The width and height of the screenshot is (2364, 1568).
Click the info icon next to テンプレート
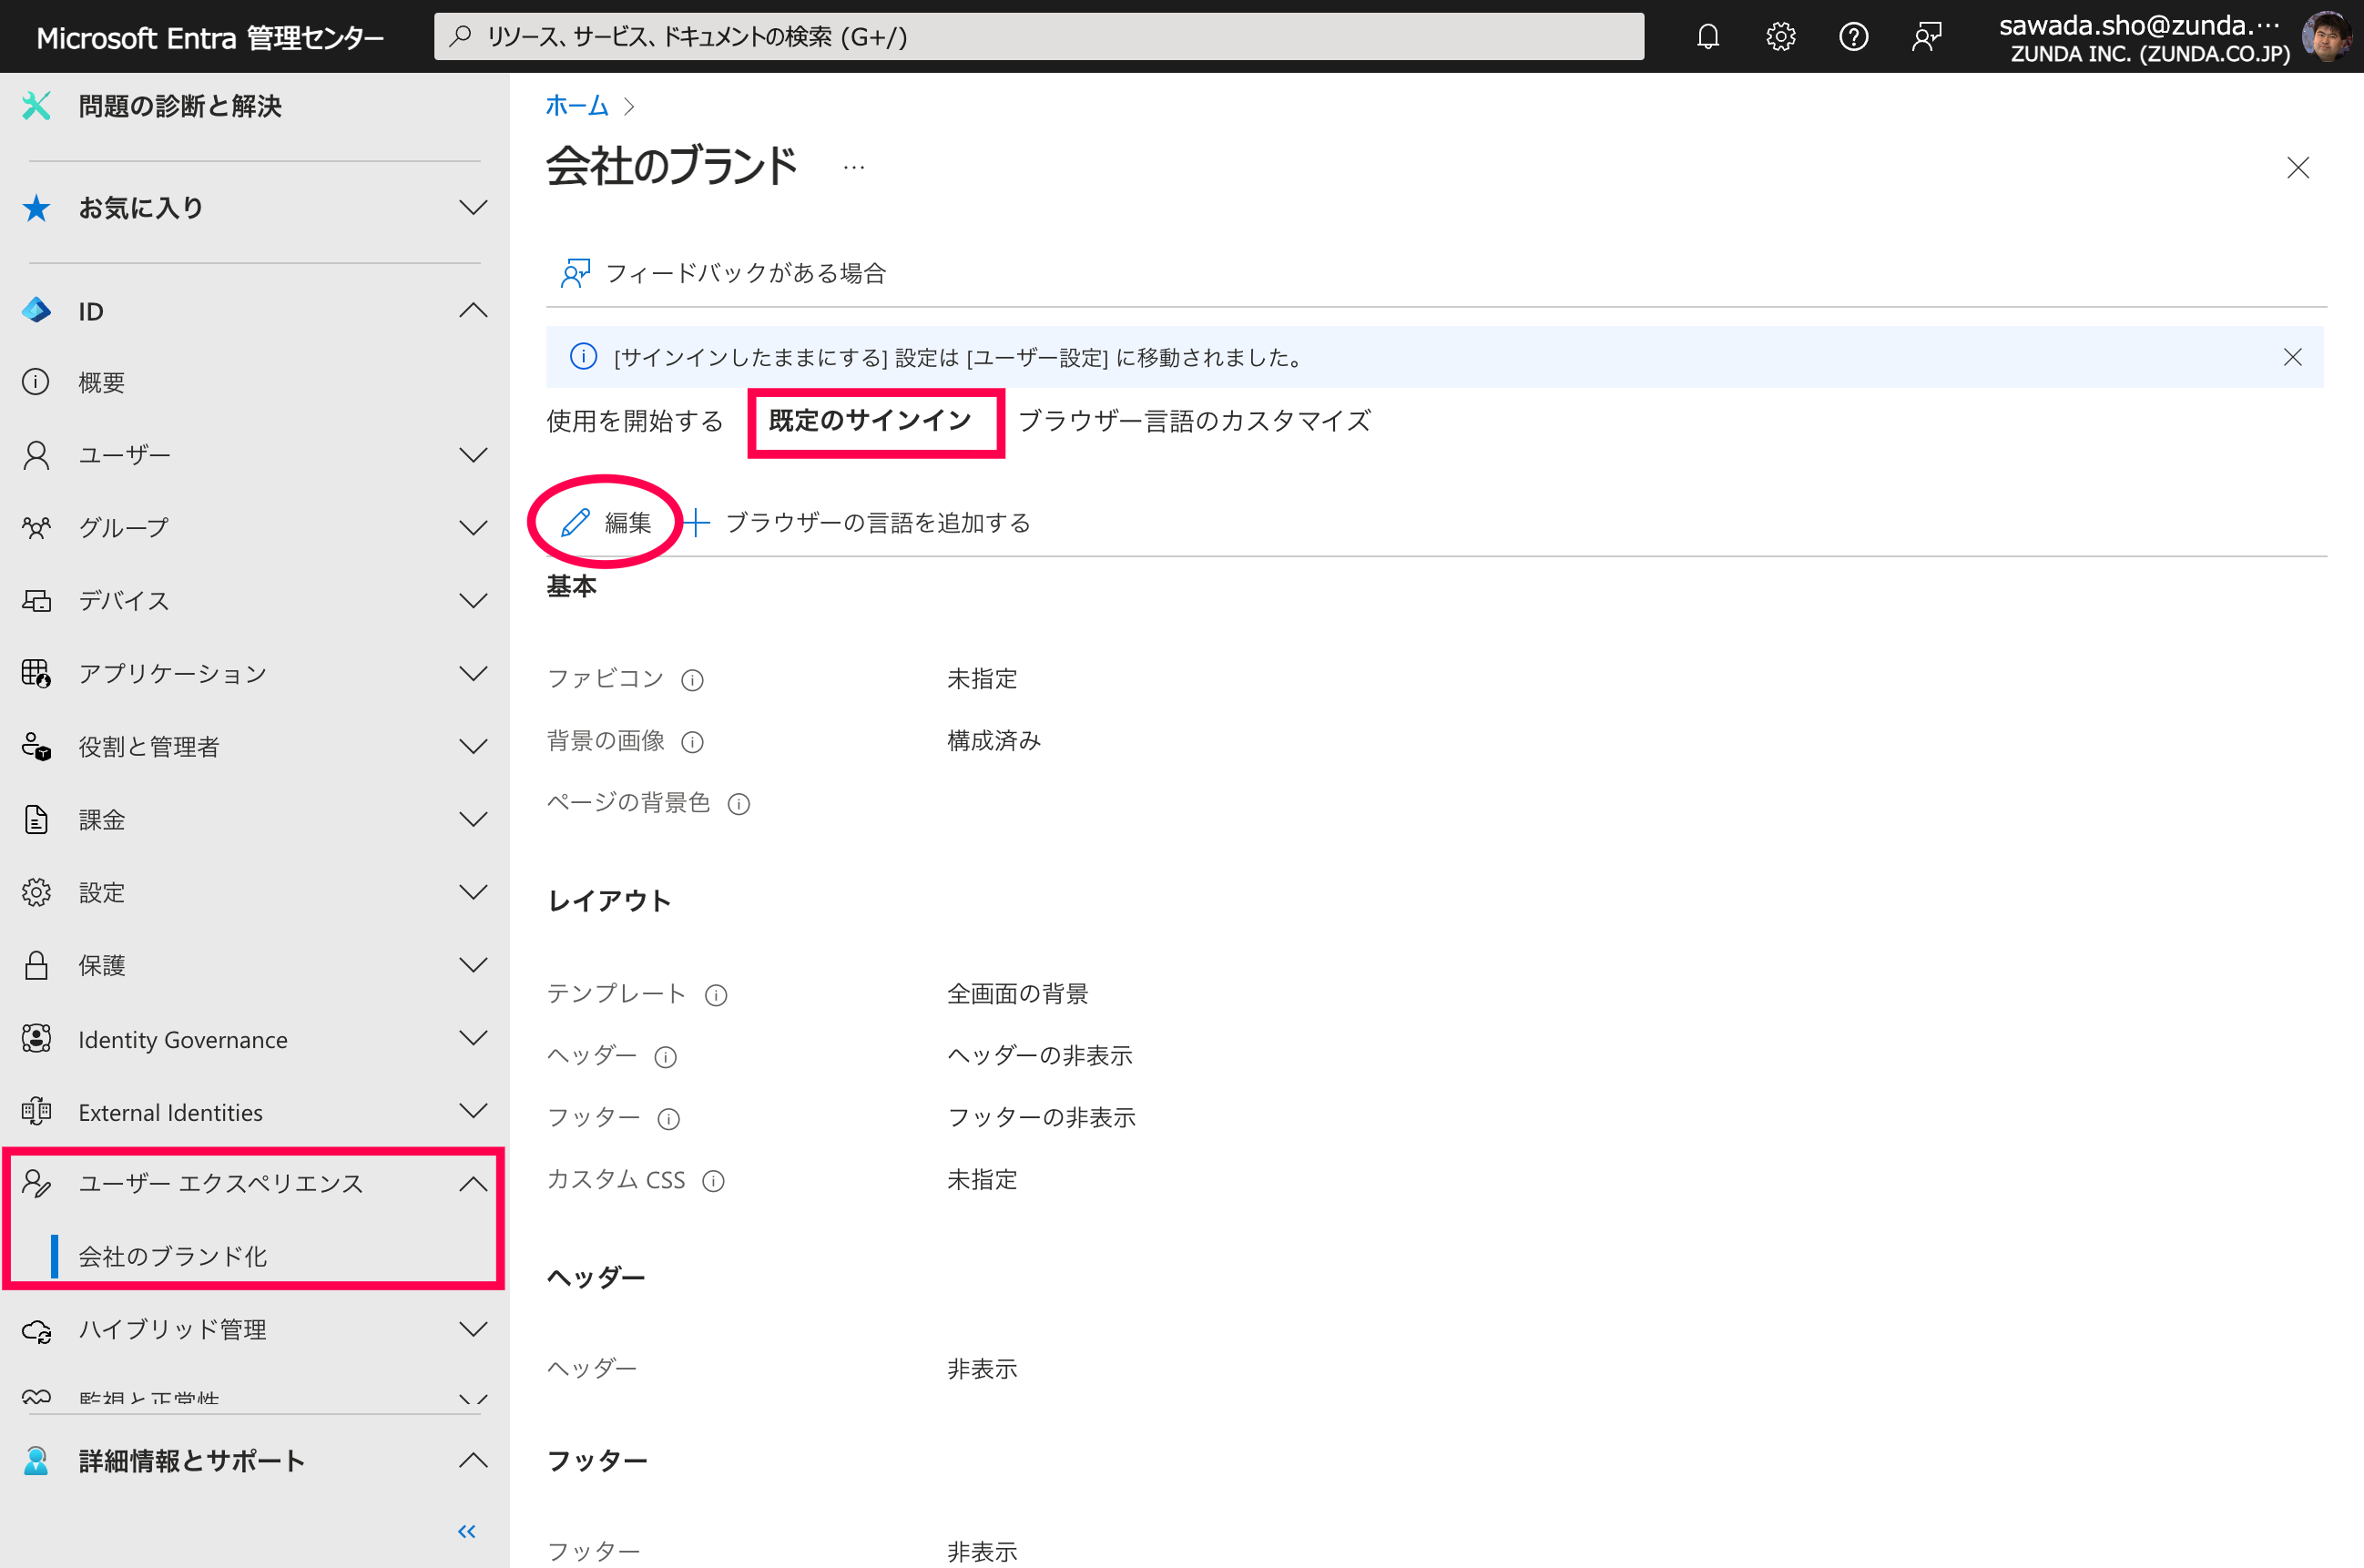(x=716, y=995)
